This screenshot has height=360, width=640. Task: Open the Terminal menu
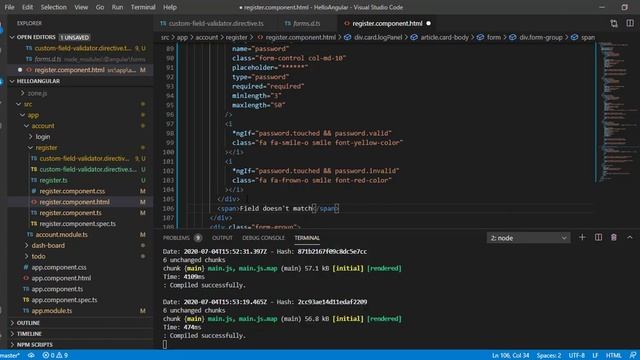143,7
